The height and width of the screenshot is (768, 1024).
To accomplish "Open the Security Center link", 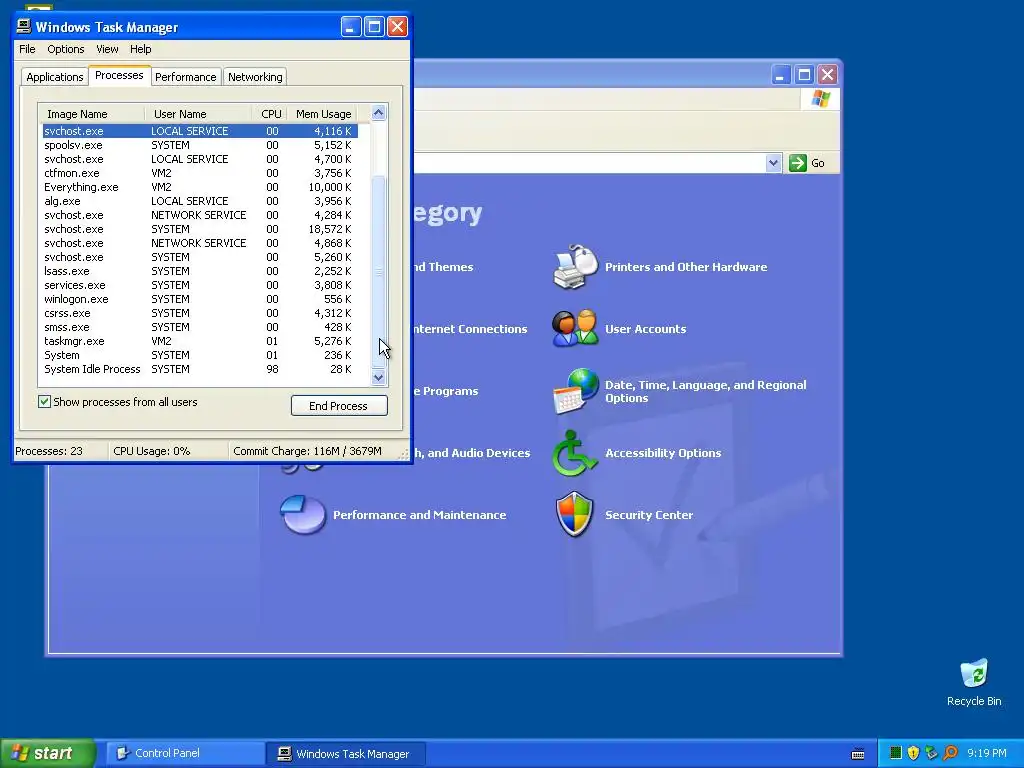I will 649,515.
